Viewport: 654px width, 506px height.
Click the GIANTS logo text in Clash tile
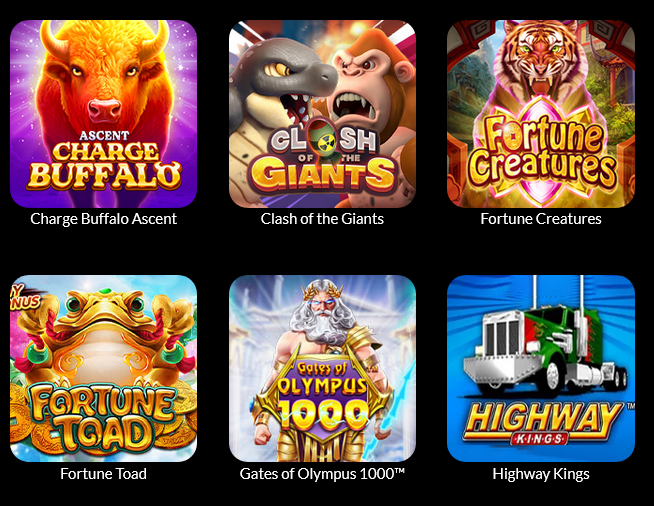[322, 175]
